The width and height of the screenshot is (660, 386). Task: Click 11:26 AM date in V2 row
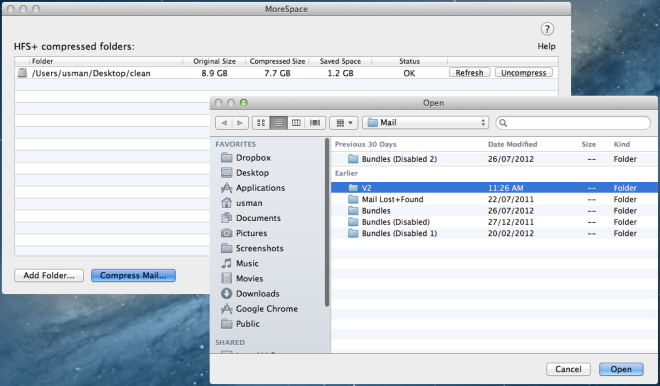click(506, 188)
